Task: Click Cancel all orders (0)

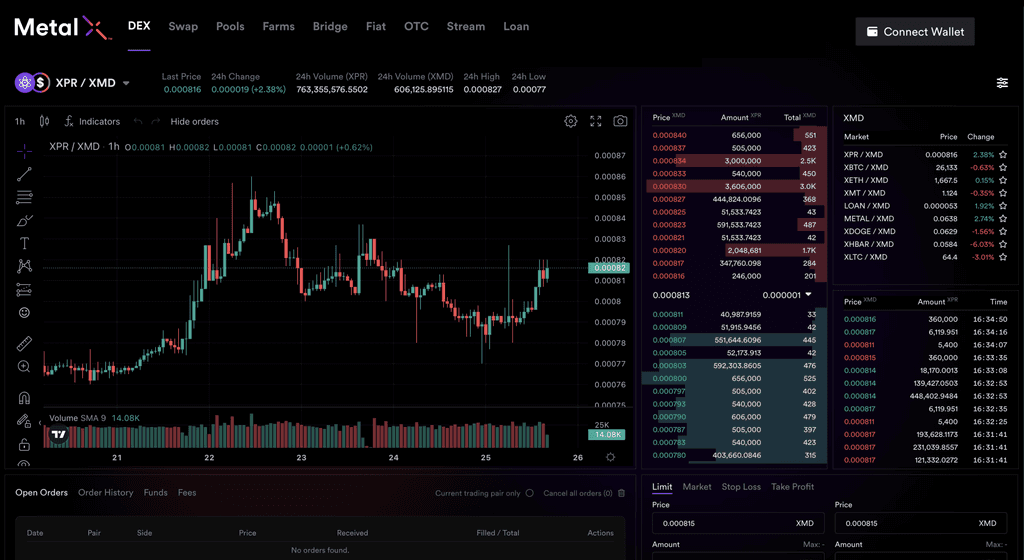Action: 578,493
